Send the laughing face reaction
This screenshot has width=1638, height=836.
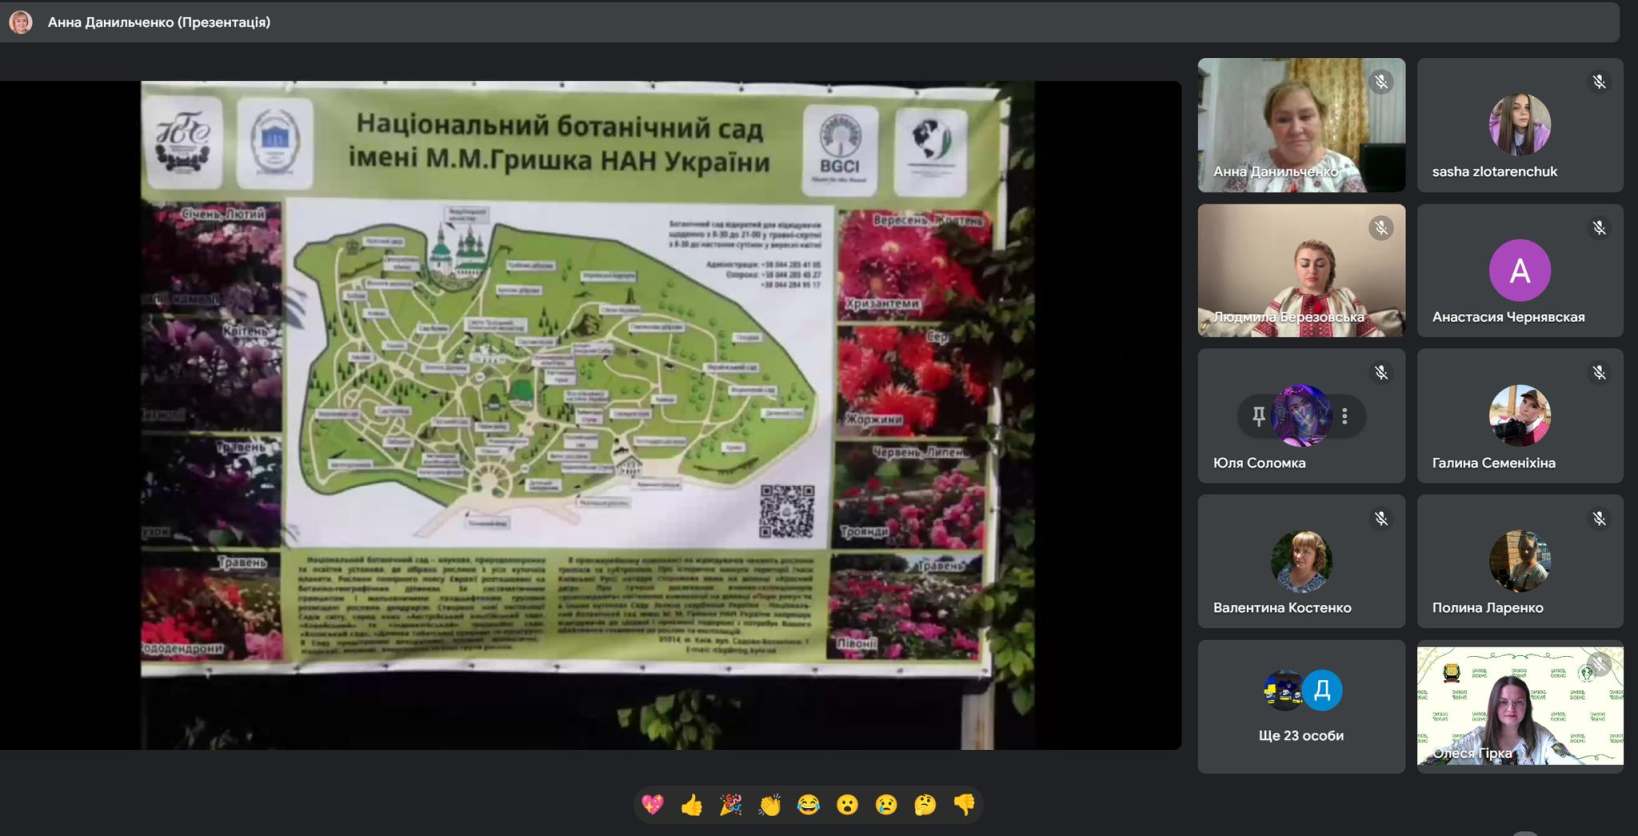pyautogui.click(x=808, y=804)
